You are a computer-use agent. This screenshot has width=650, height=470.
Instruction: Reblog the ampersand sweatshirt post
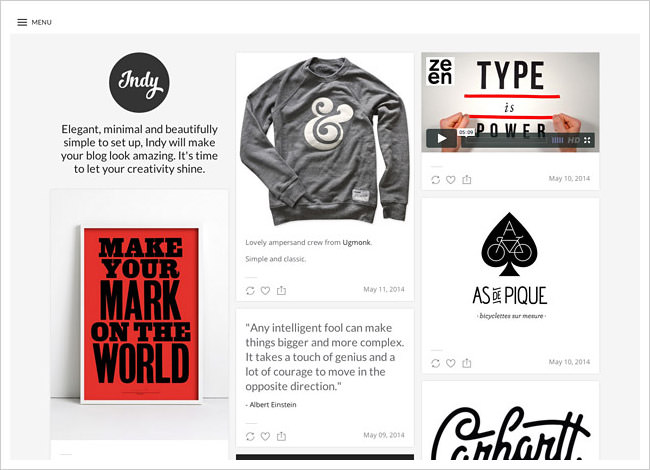pos(250,291)
